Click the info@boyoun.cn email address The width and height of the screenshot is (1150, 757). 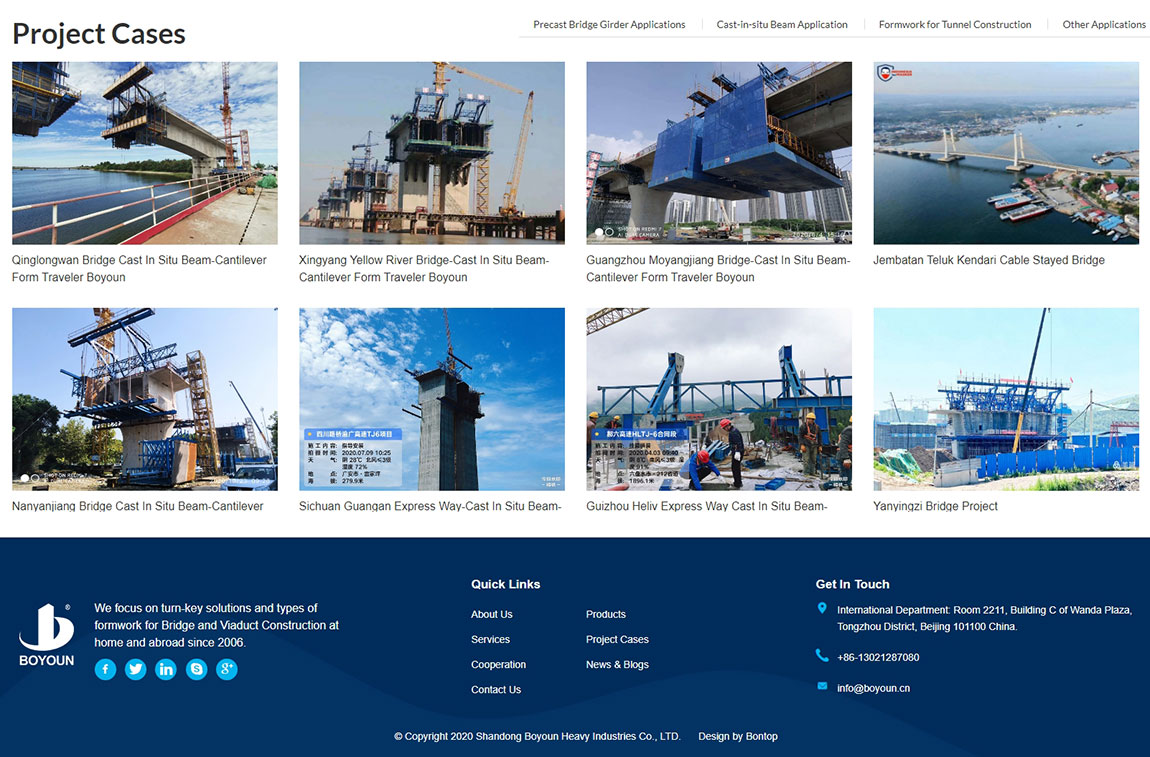click(873, 688)
